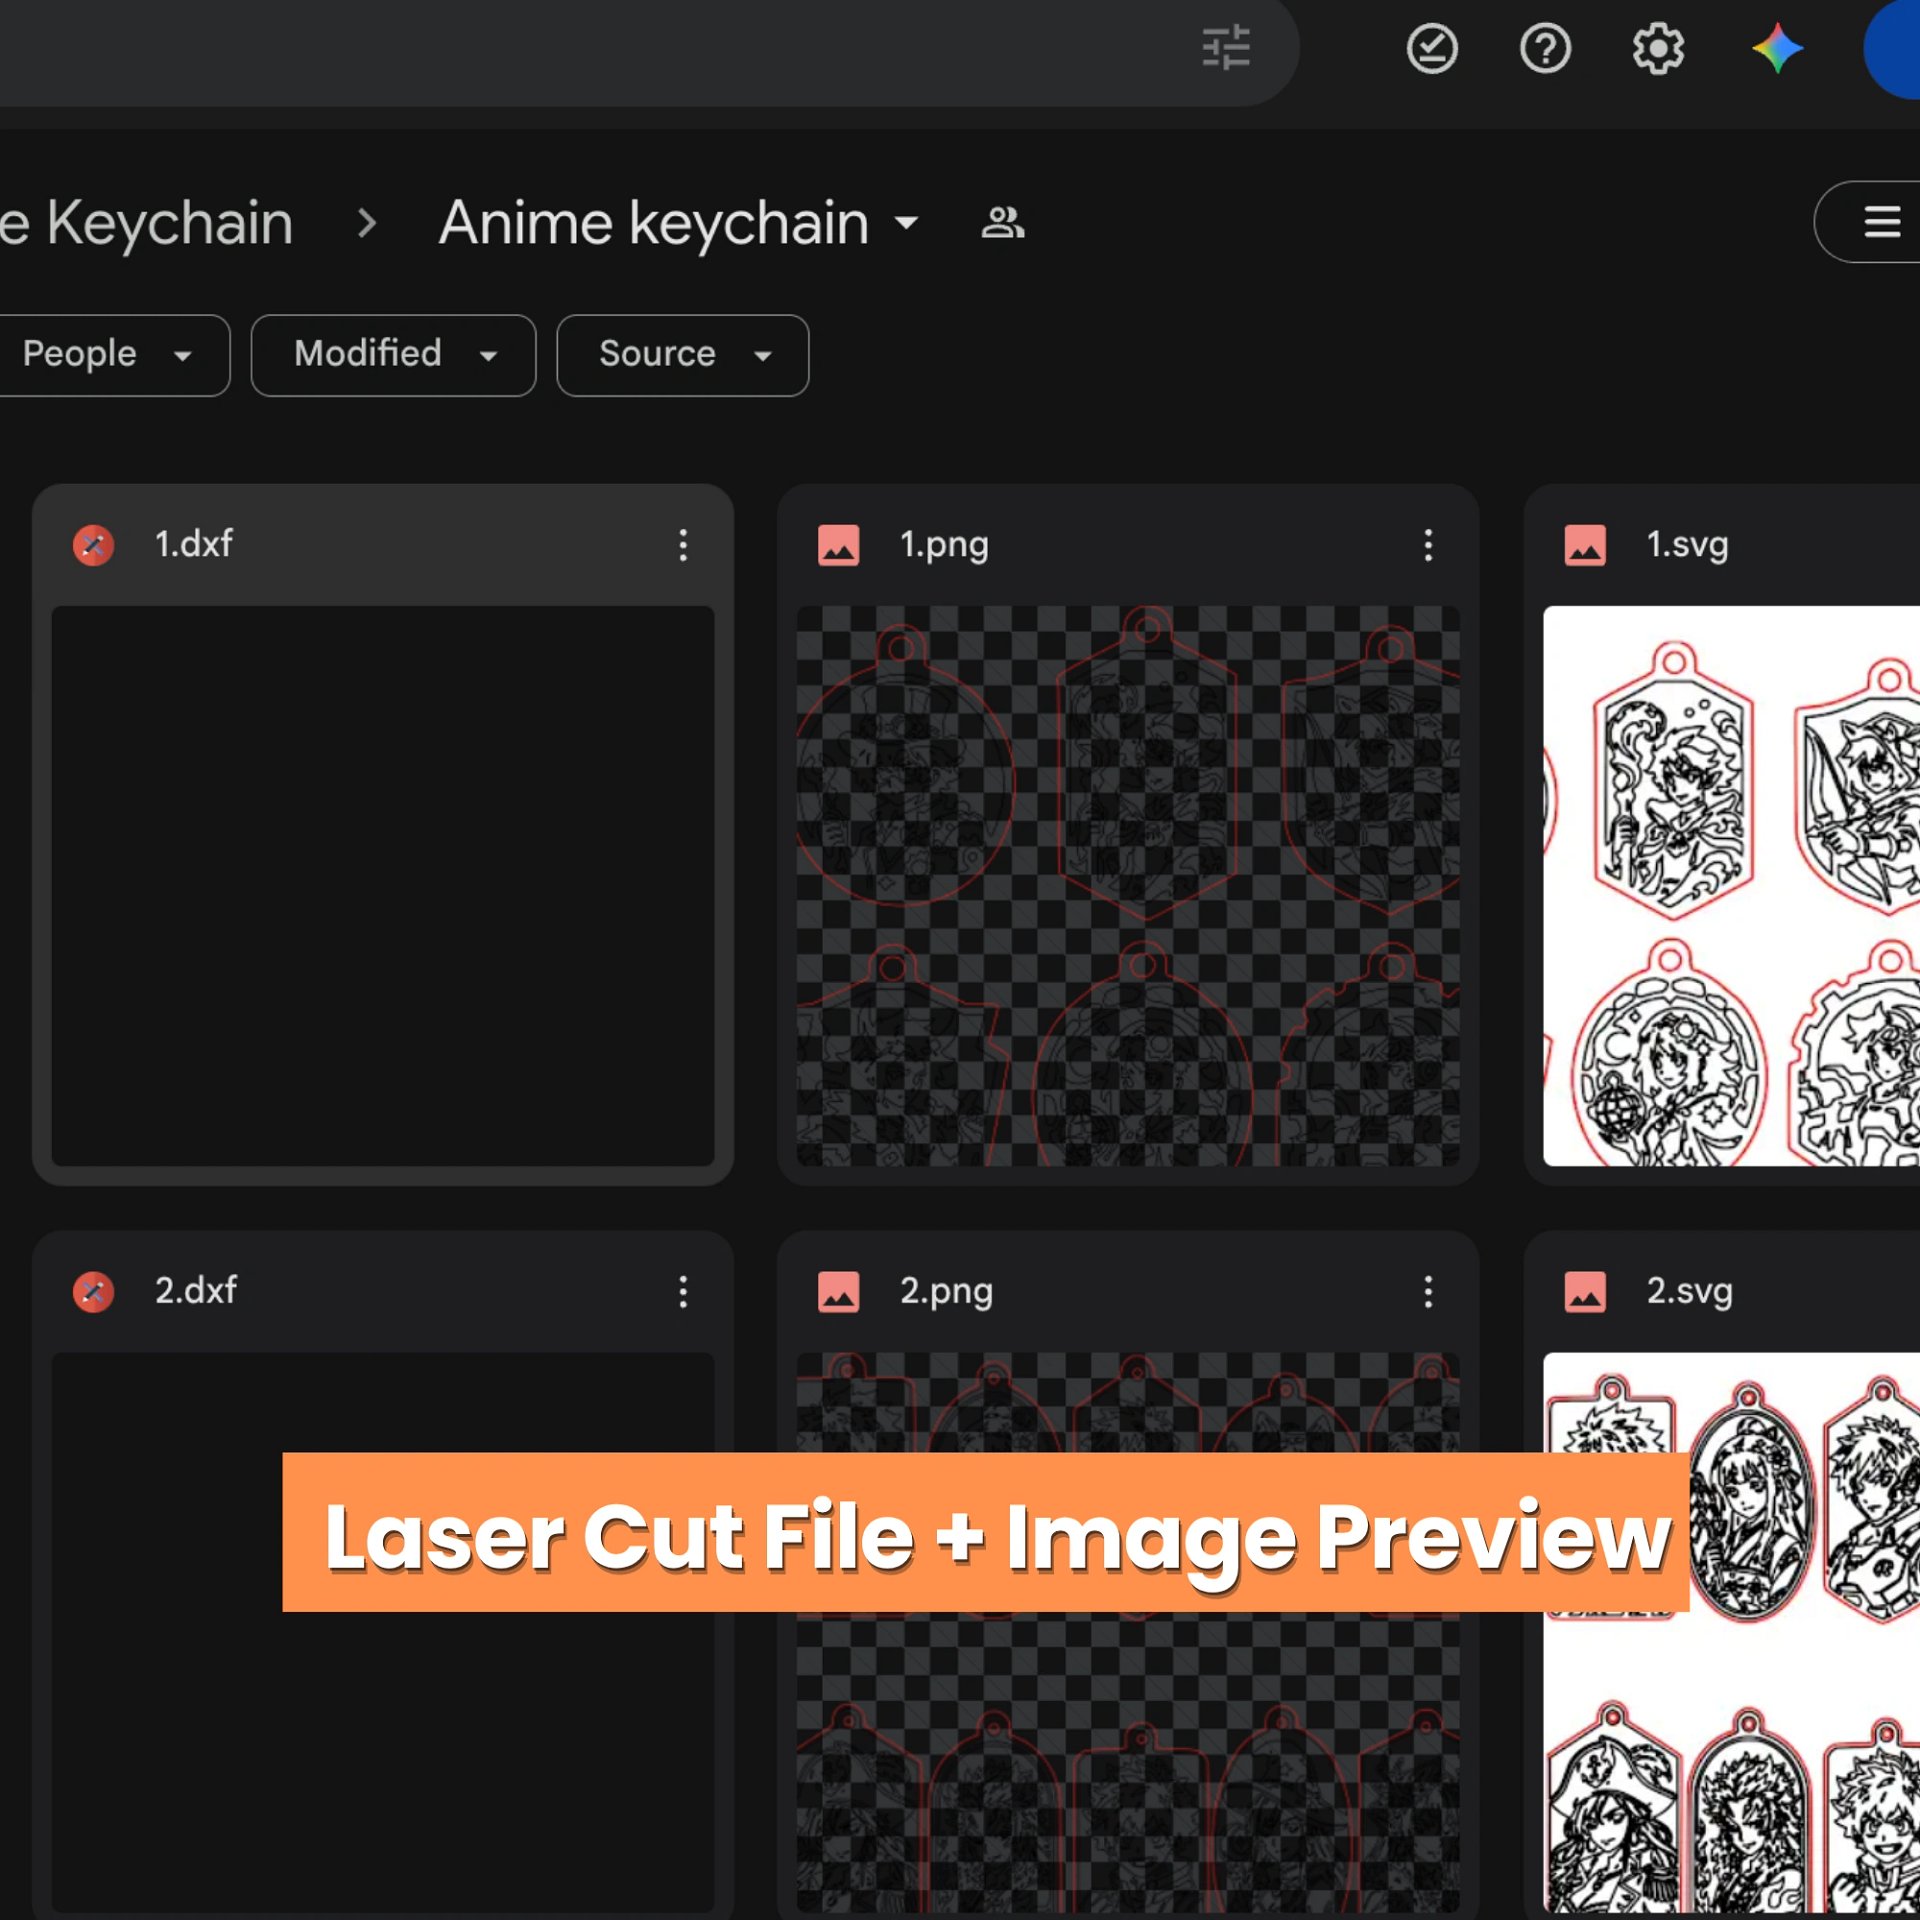Go to parent Keychain folder breadcrumb
1920x1920 pixels.
[146, 222]
